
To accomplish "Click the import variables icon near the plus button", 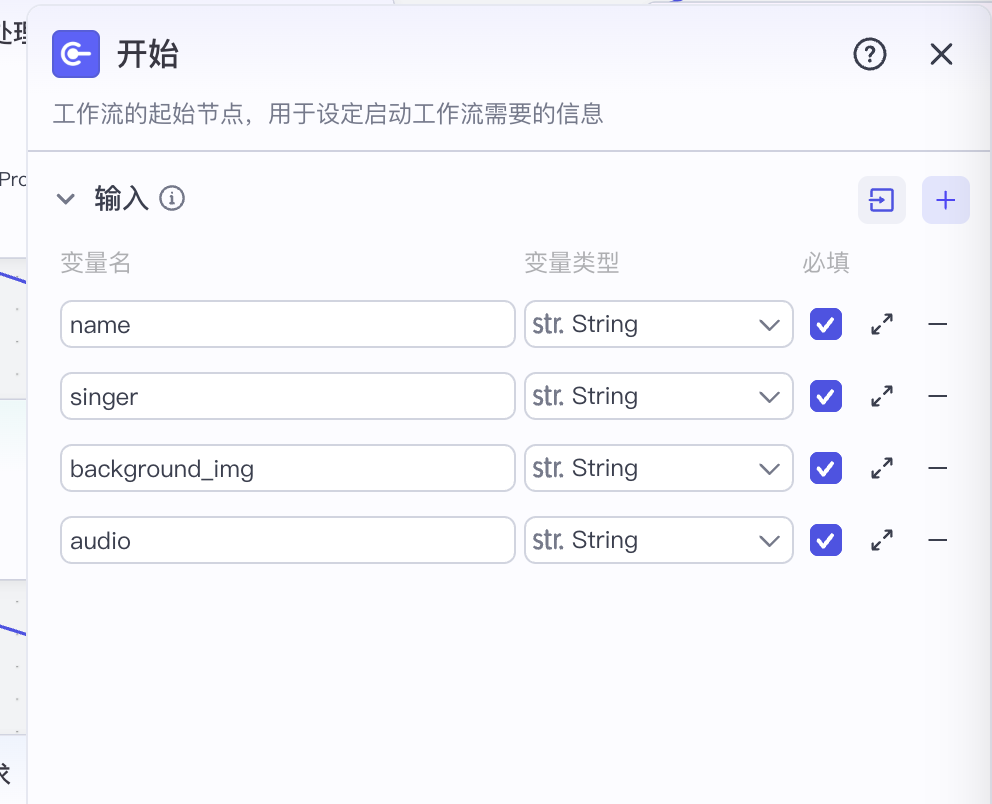I will [x=881, y=200].
